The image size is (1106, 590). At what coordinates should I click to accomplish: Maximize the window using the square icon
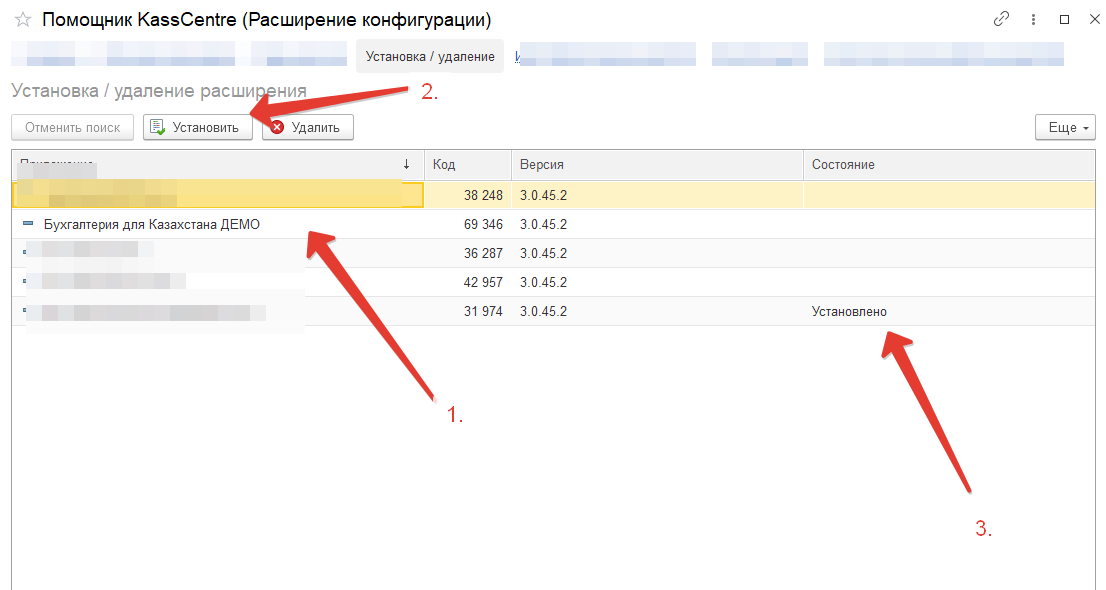[x=1064, y=19]
